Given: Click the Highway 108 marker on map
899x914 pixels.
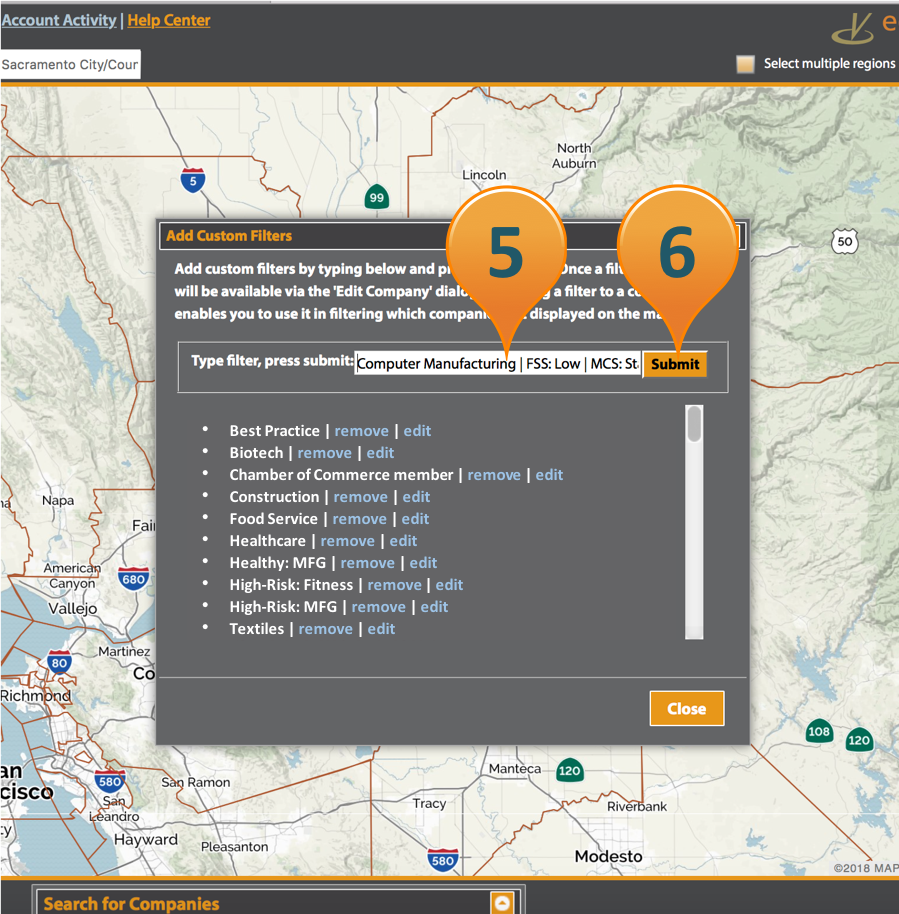Looking at the screenshot, I should coord(819,731).
